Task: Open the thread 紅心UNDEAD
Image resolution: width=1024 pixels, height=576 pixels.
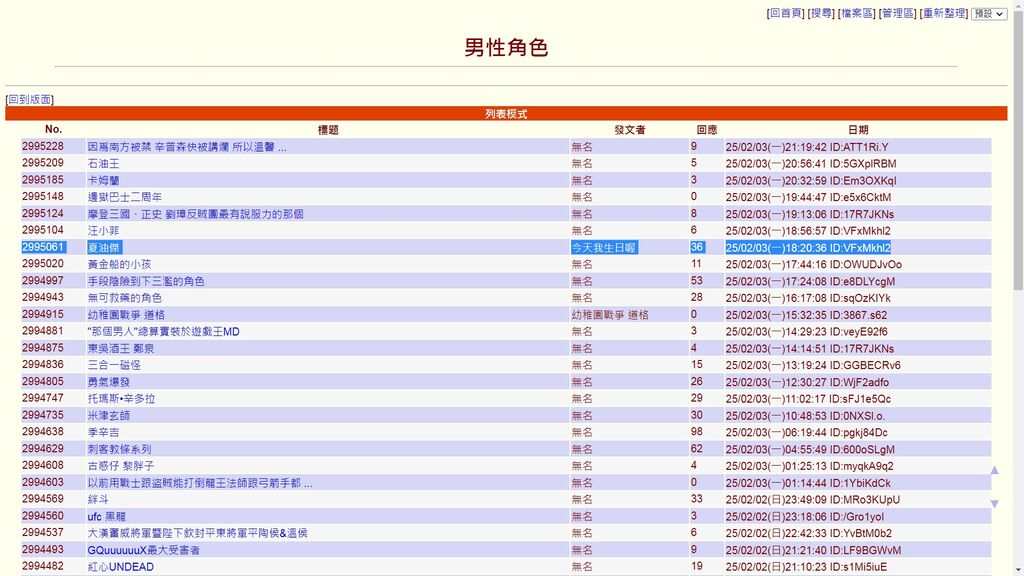Action: (120, 567)
